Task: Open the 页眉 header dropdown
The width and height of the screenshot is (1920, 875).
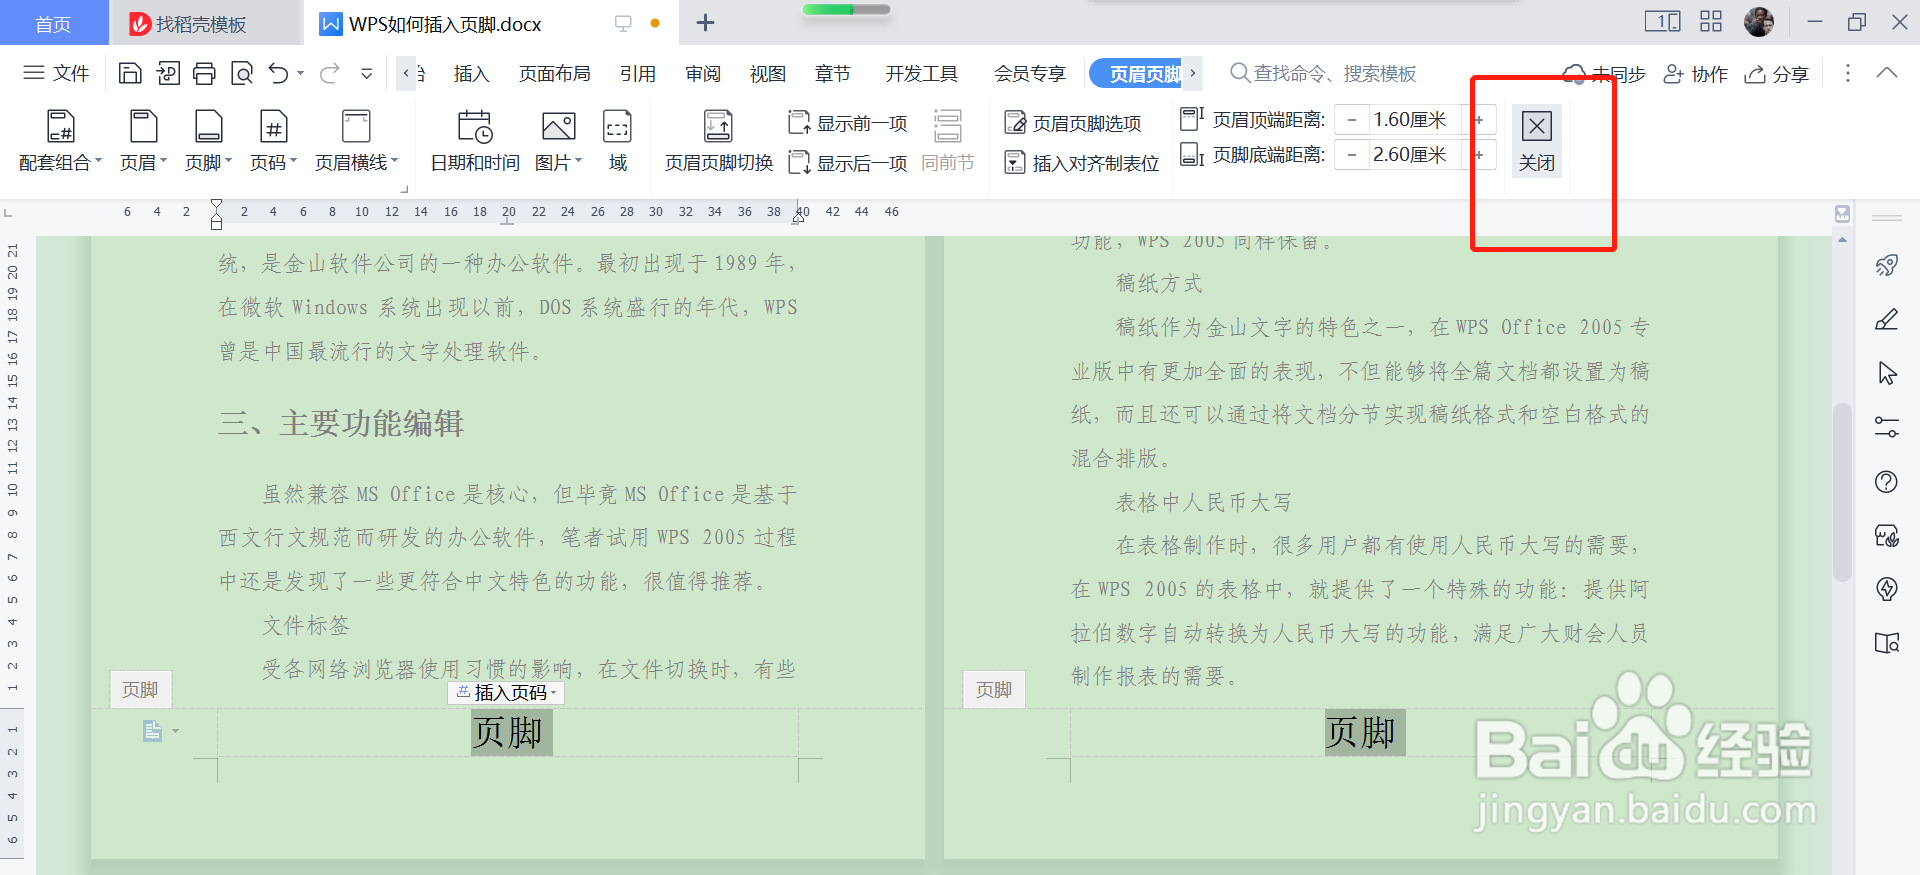Action: coord(143,141)
